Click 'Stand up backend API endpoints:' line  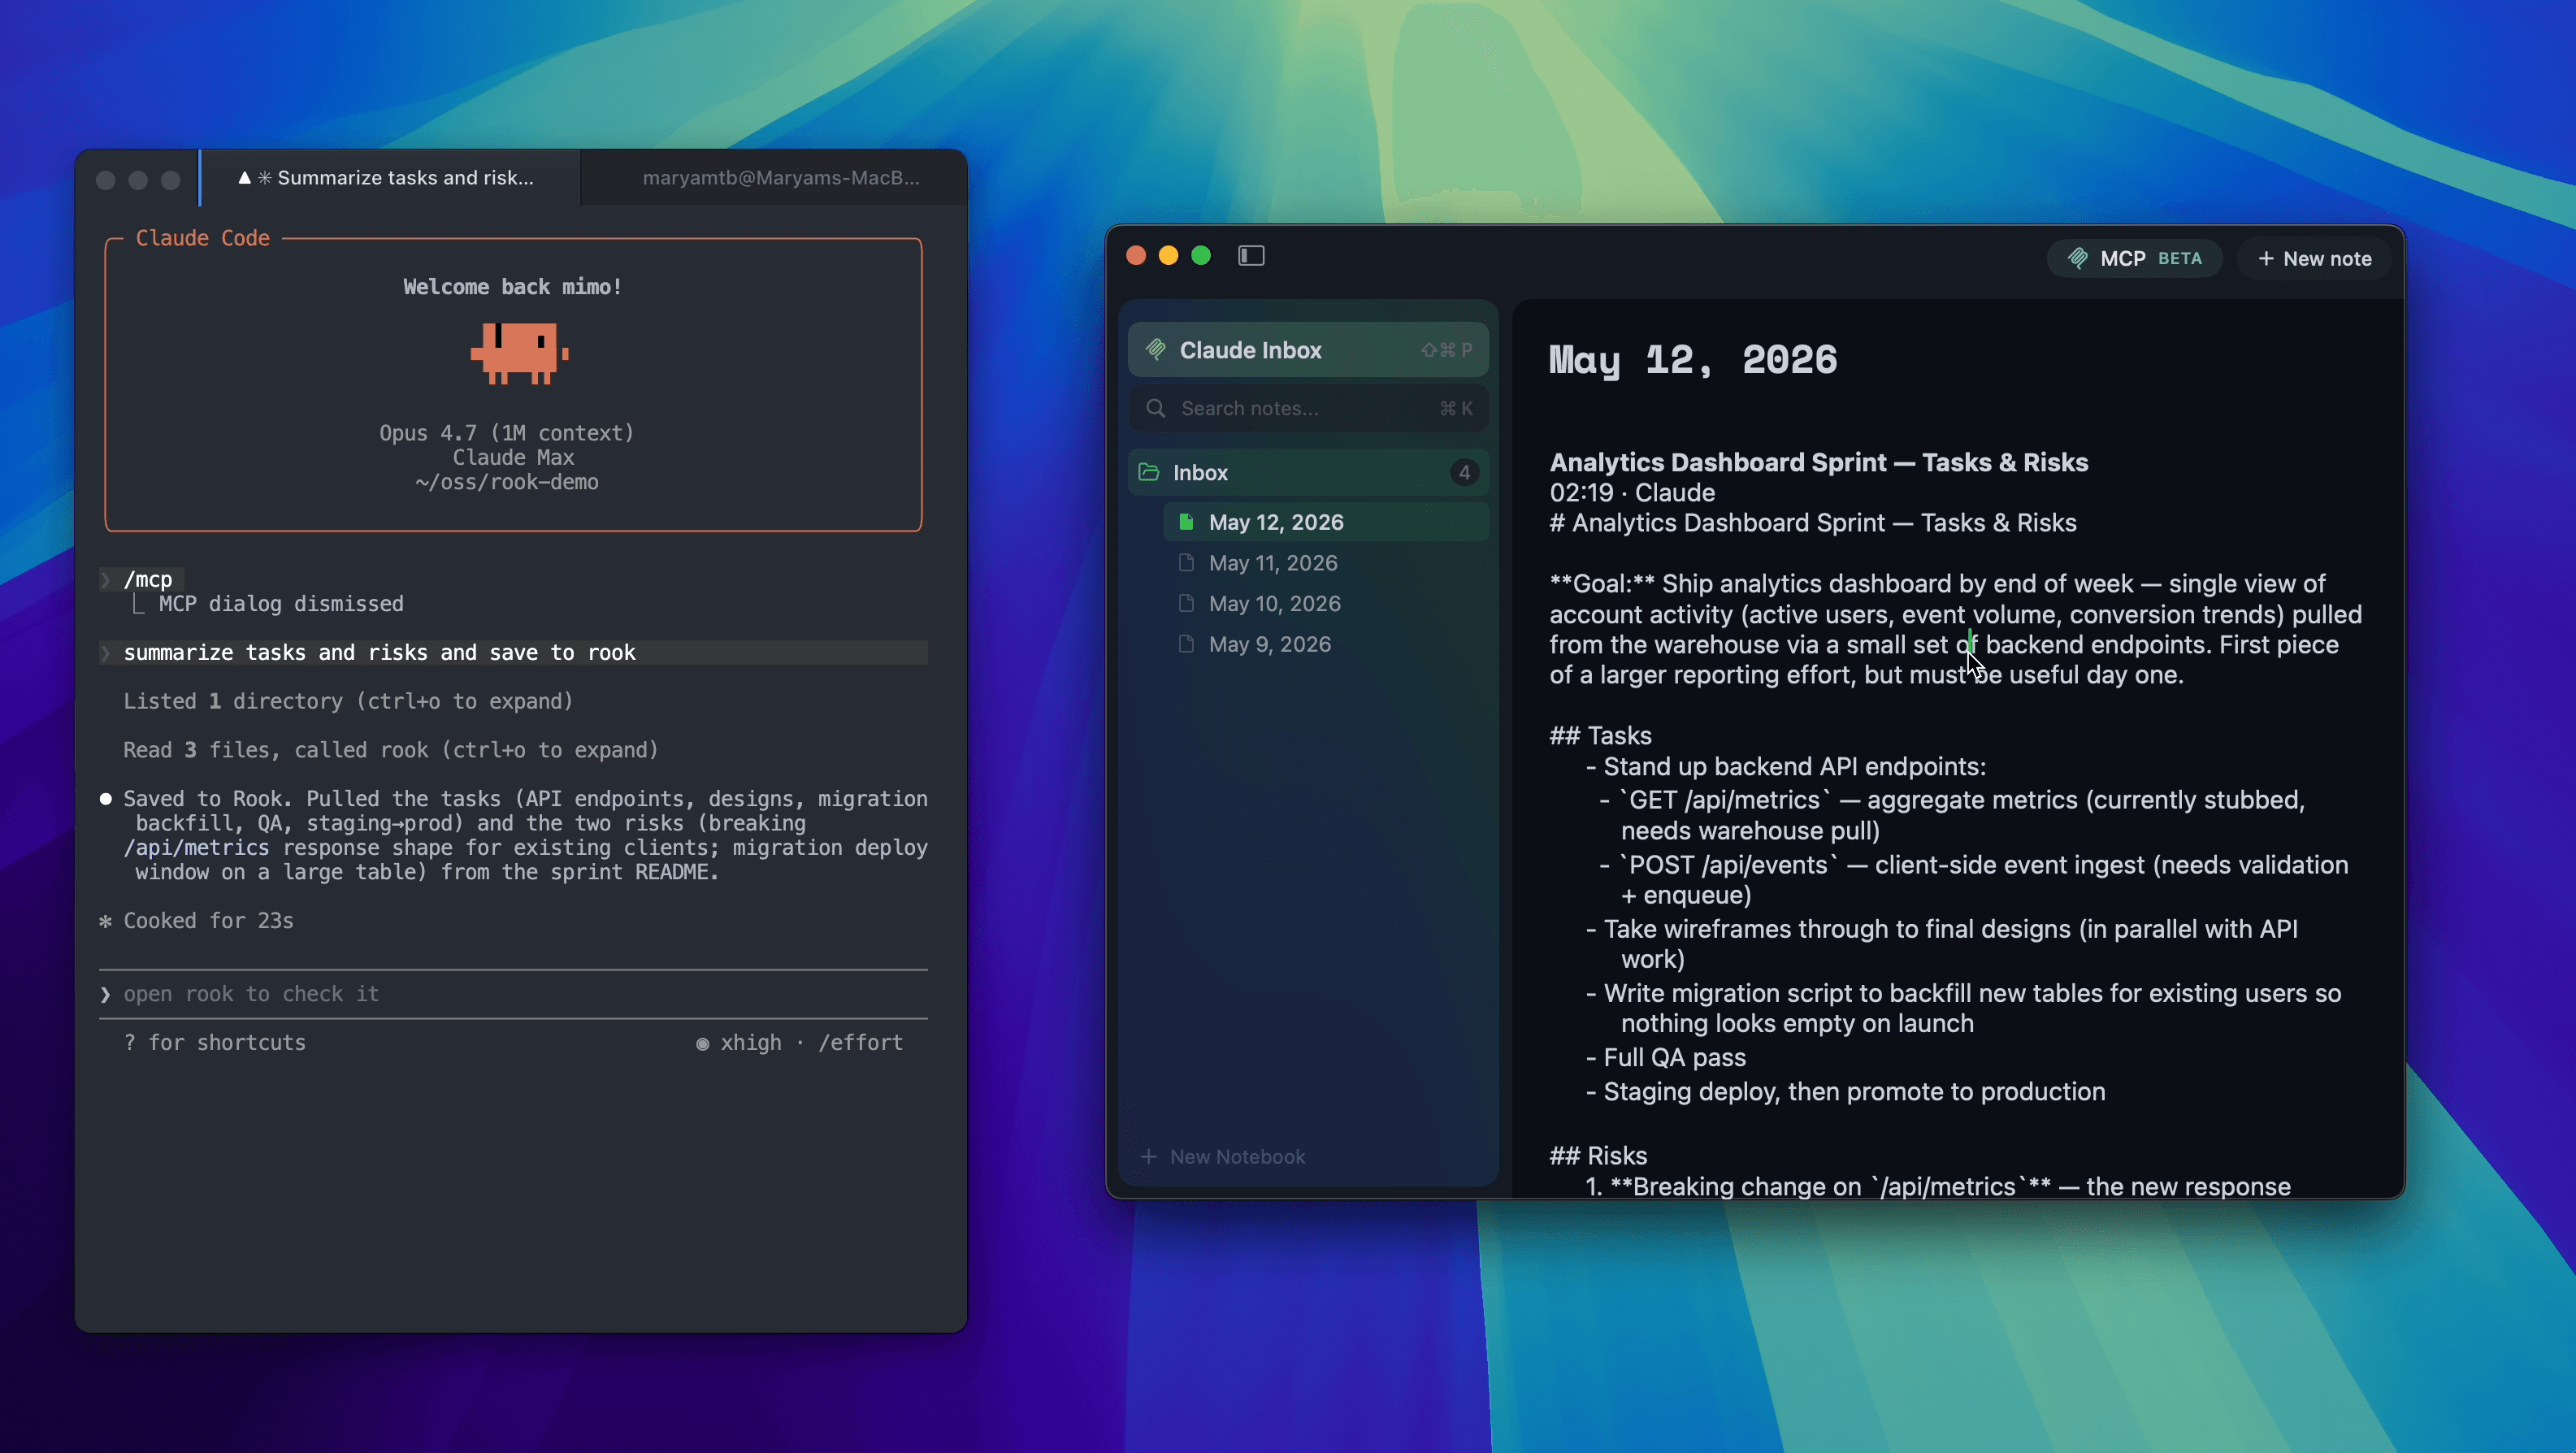(1786, 767)
